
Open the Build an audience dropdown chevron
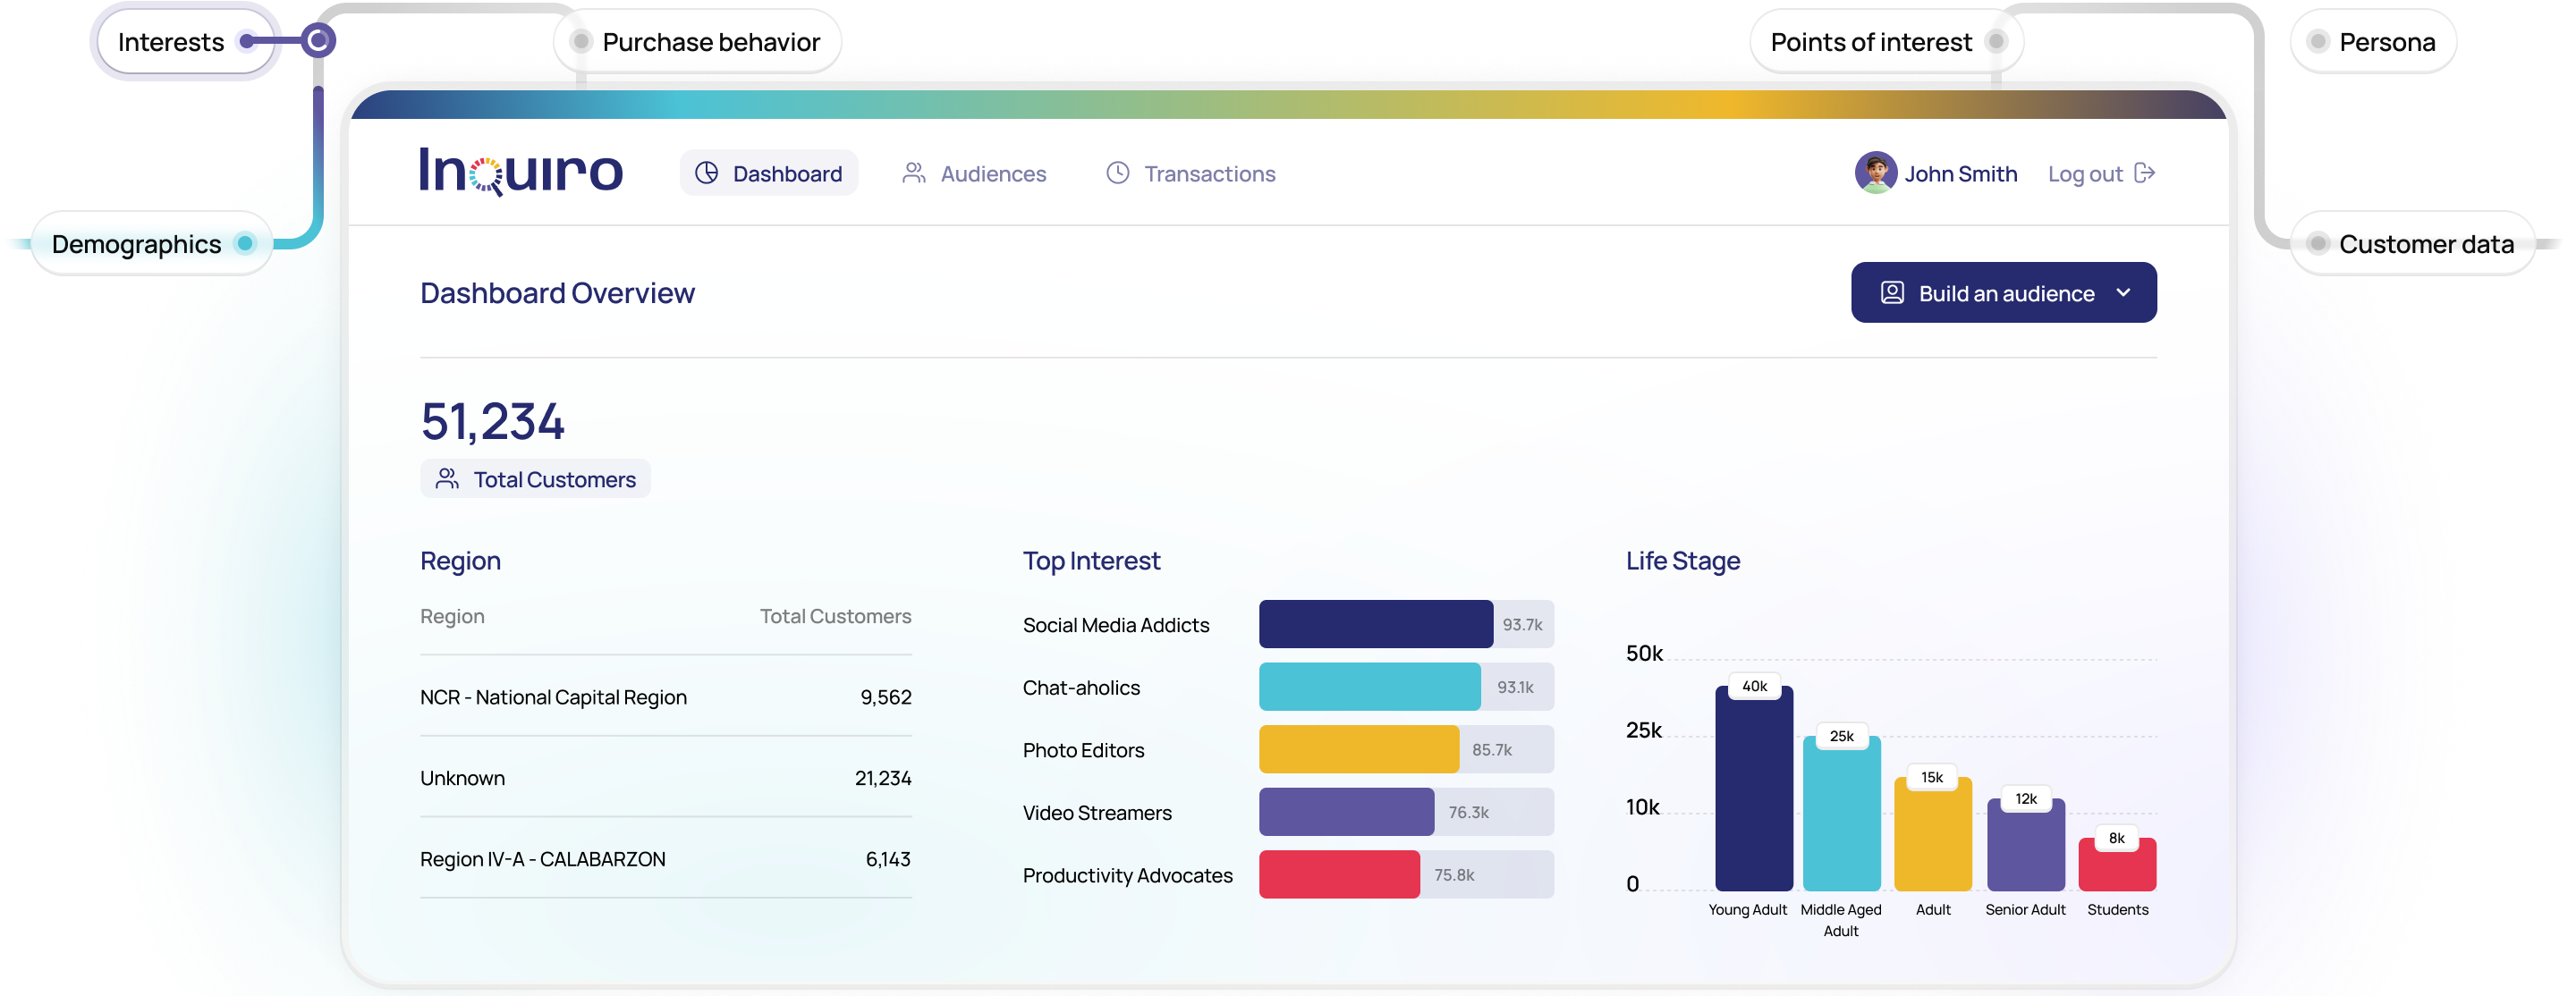(x=2122, y=293)
